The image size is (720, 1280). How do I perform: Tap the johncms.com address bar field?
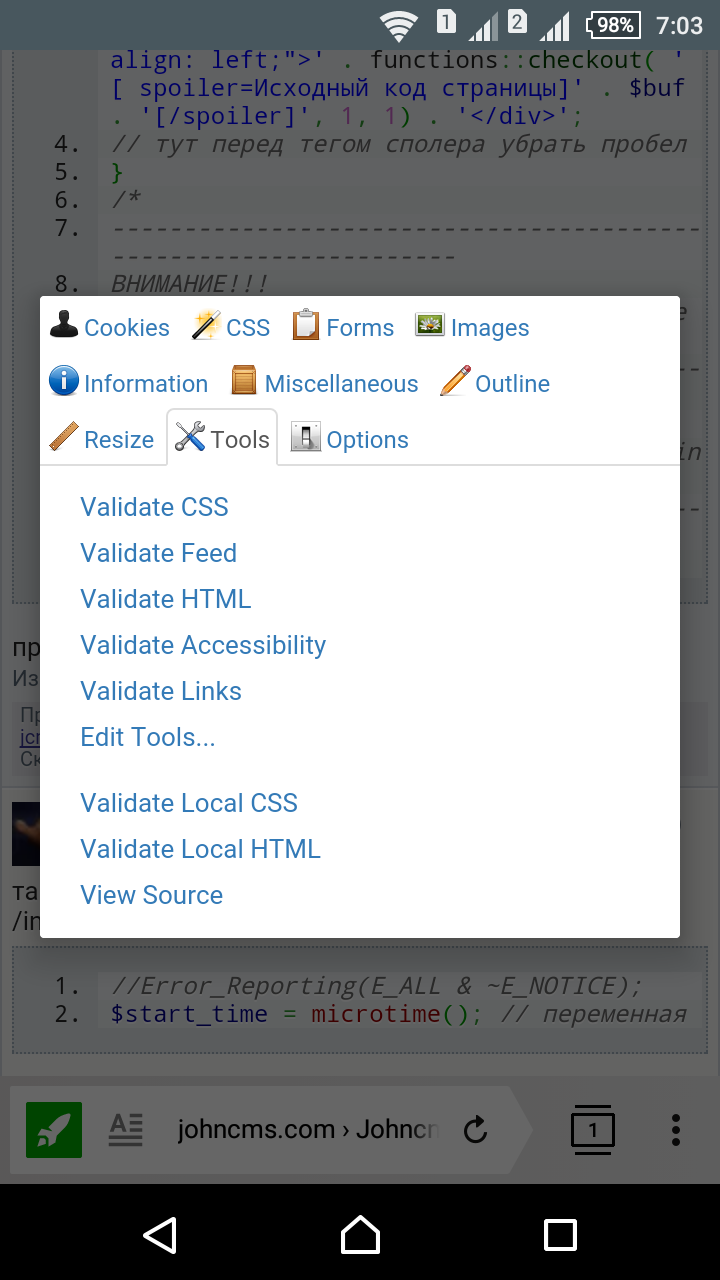point(308,1130)
